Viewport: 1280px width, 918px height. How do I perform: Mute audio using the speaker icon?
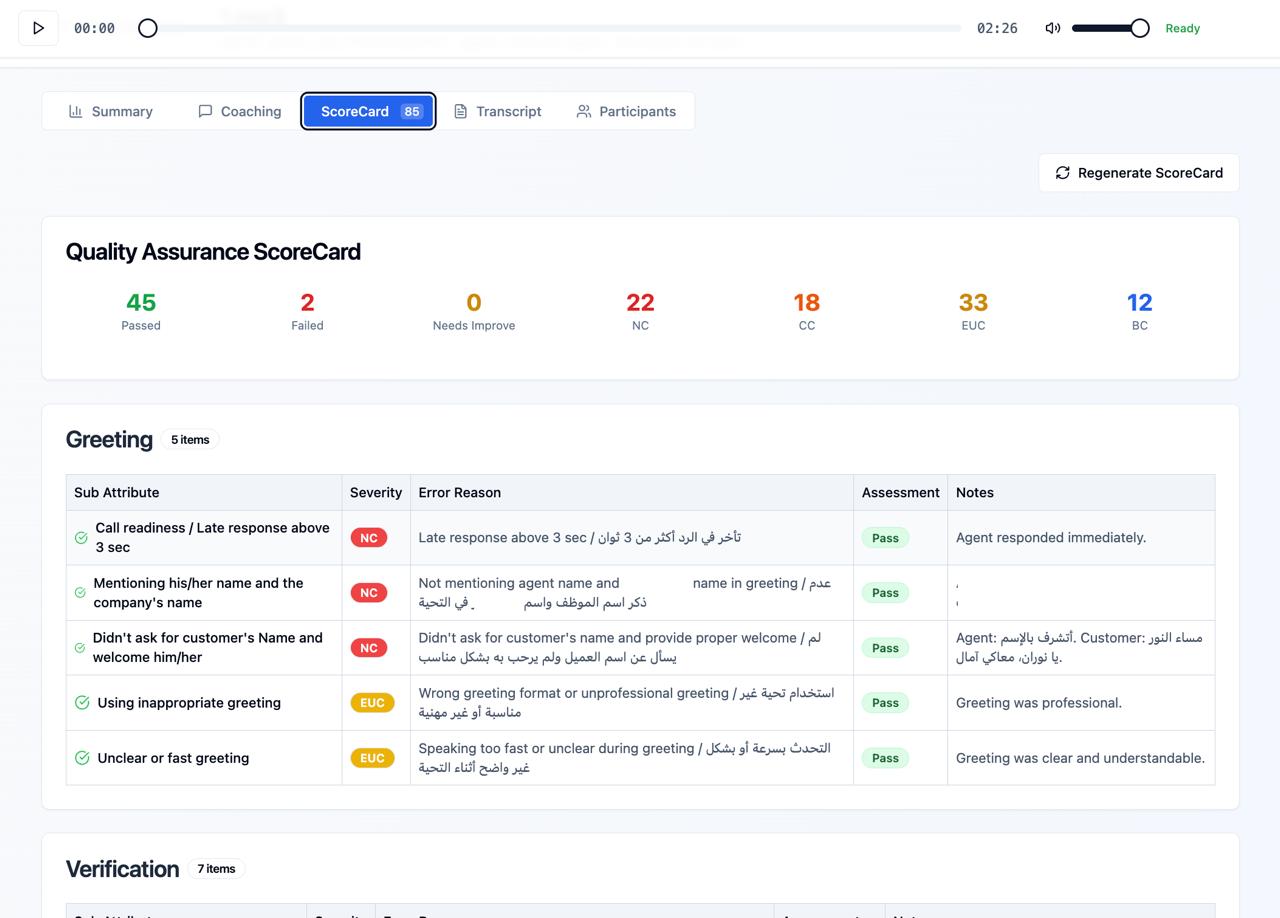click(x=1052, y=28)
